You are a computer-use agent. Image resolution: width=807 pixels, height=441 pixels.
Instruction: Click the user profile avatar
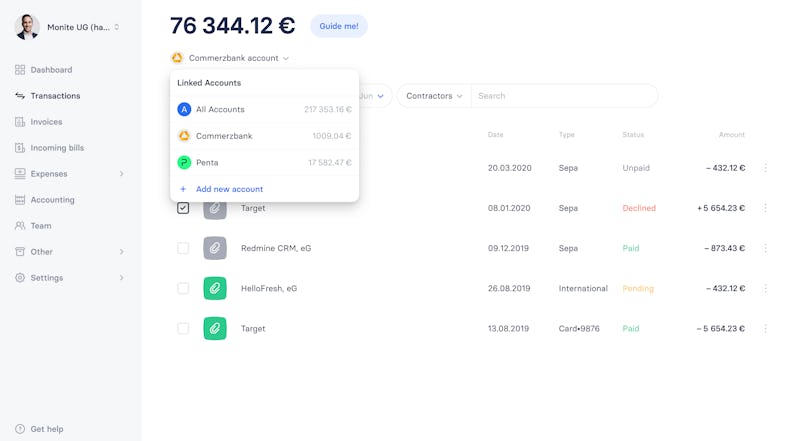pyautogui.click(x=27, y=27)
